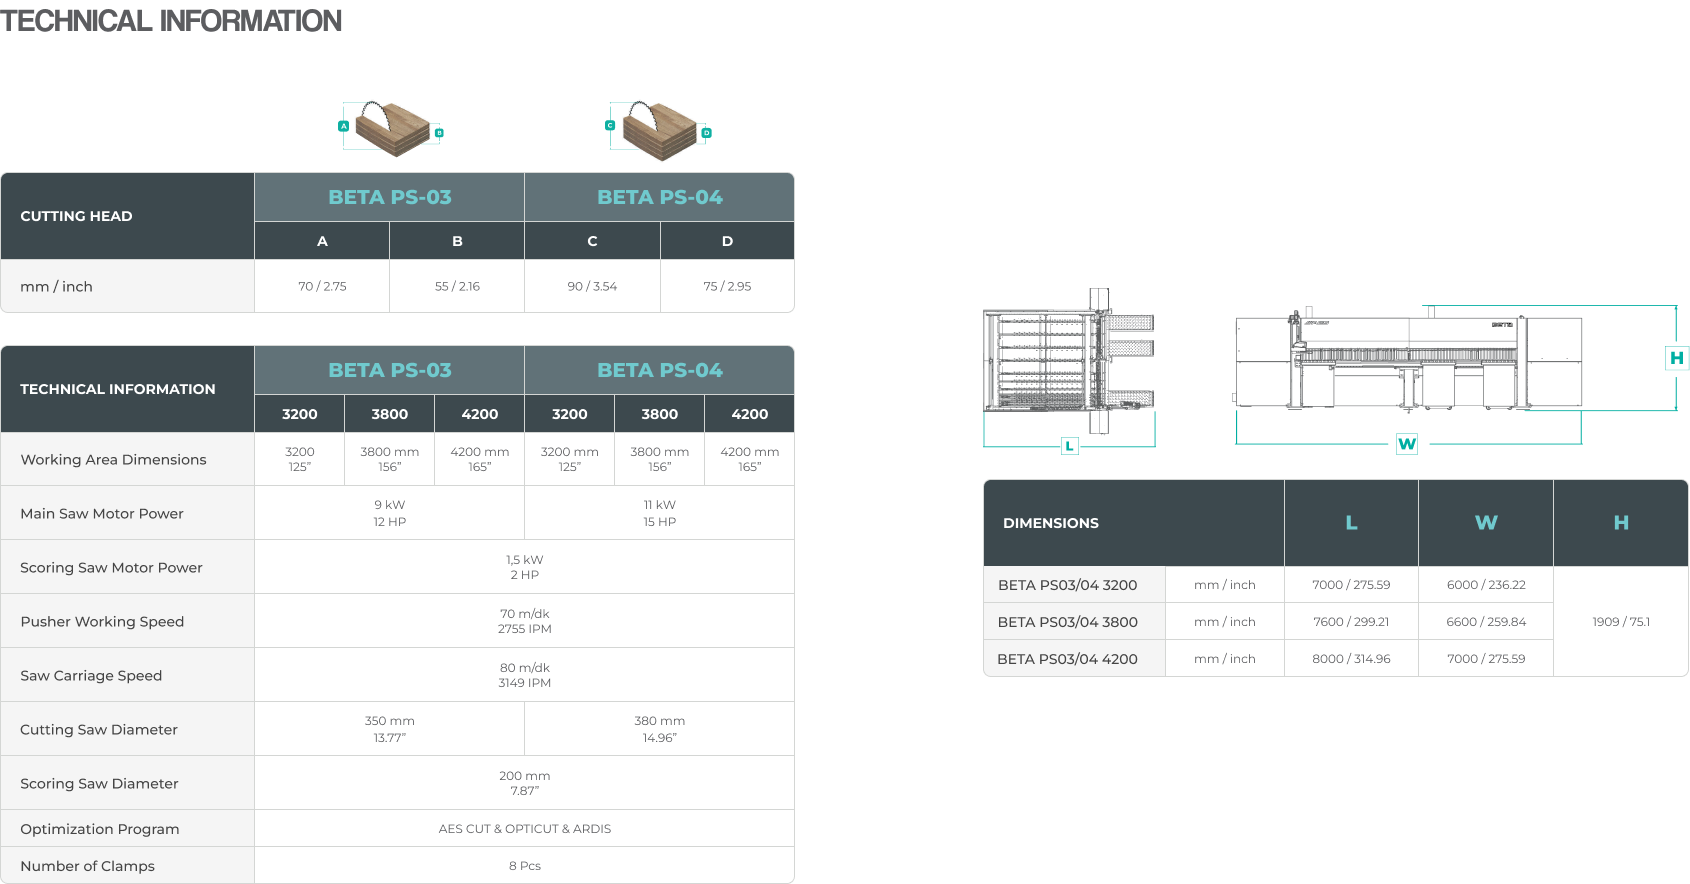
Task: Click the Working Area Dimensions row label
Action: coord(113,460)
